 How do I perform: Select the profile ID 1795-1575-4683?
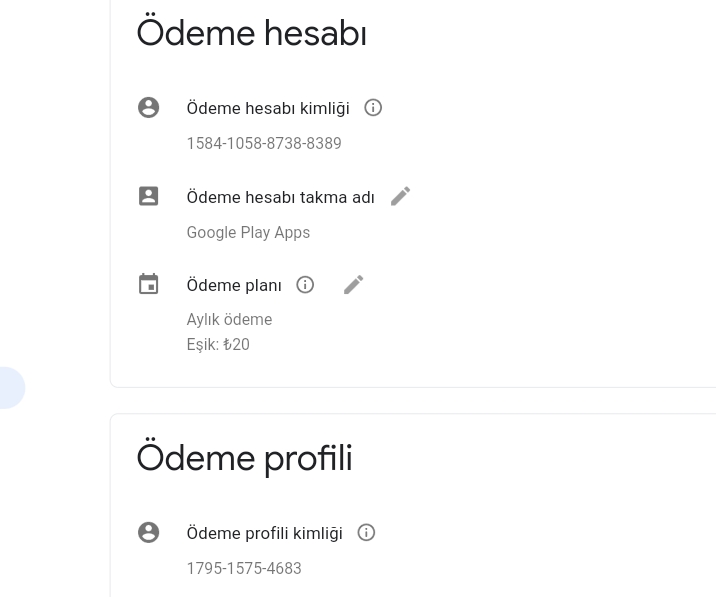pyautogui.click(x=244, y=568)
